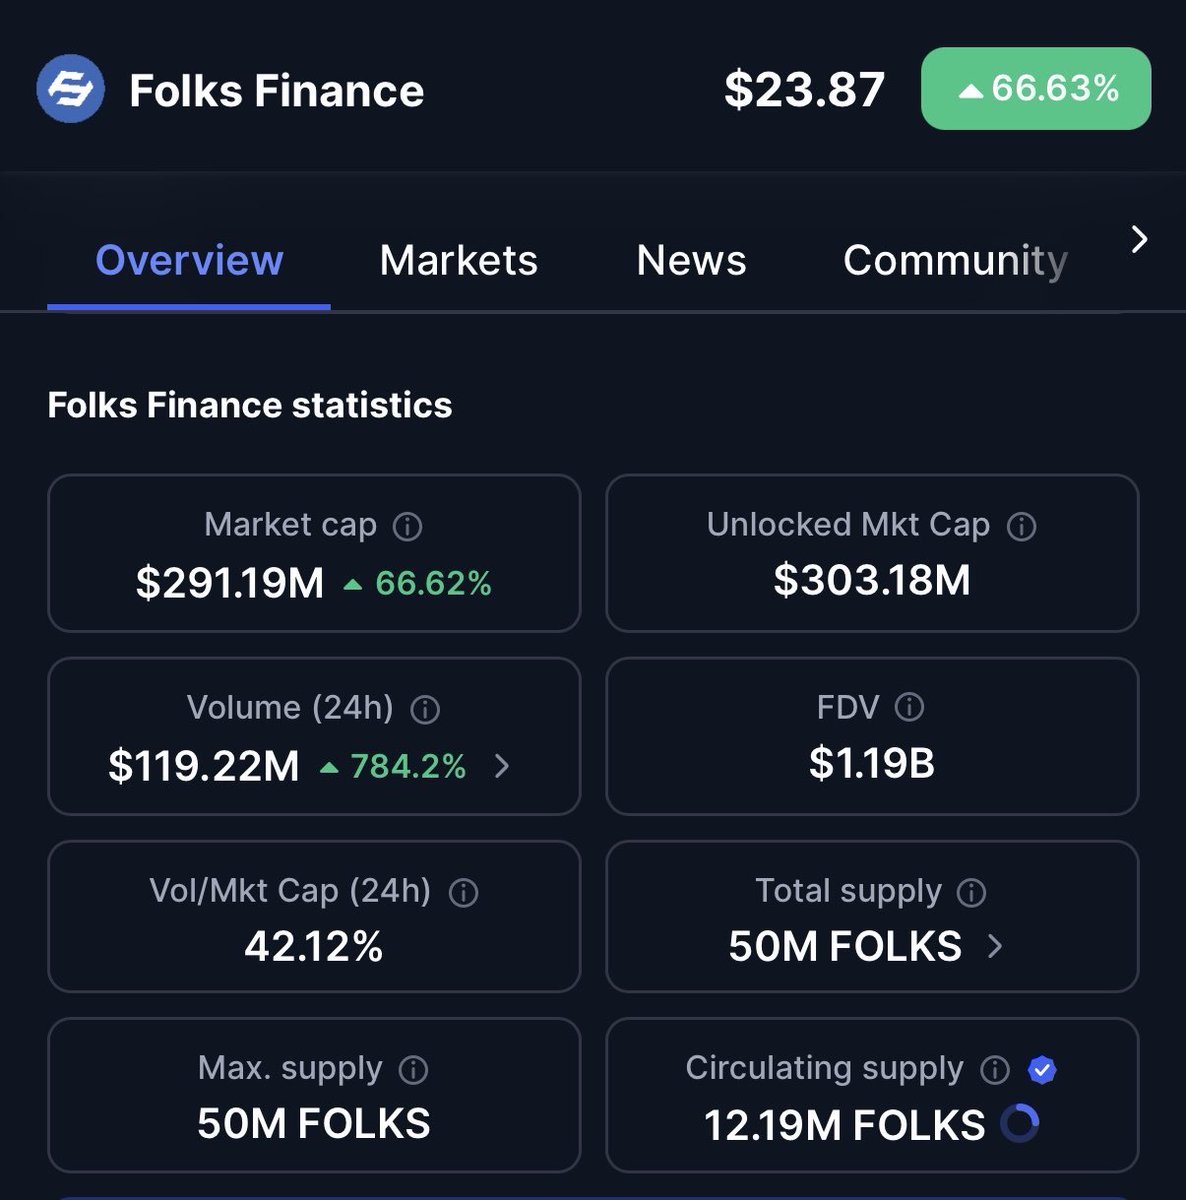Select the Community tab
The width and height of the screenshot is (1186, 1200).
pos(954,260)
